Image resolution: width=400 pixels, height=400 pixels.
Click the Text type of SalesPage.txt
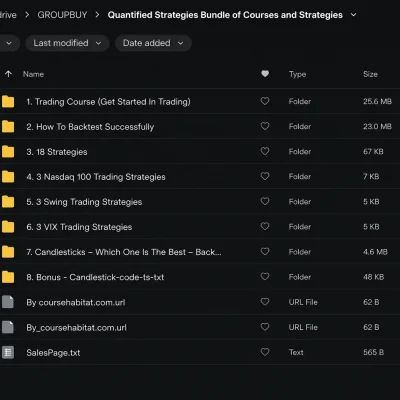click(296, 352)
